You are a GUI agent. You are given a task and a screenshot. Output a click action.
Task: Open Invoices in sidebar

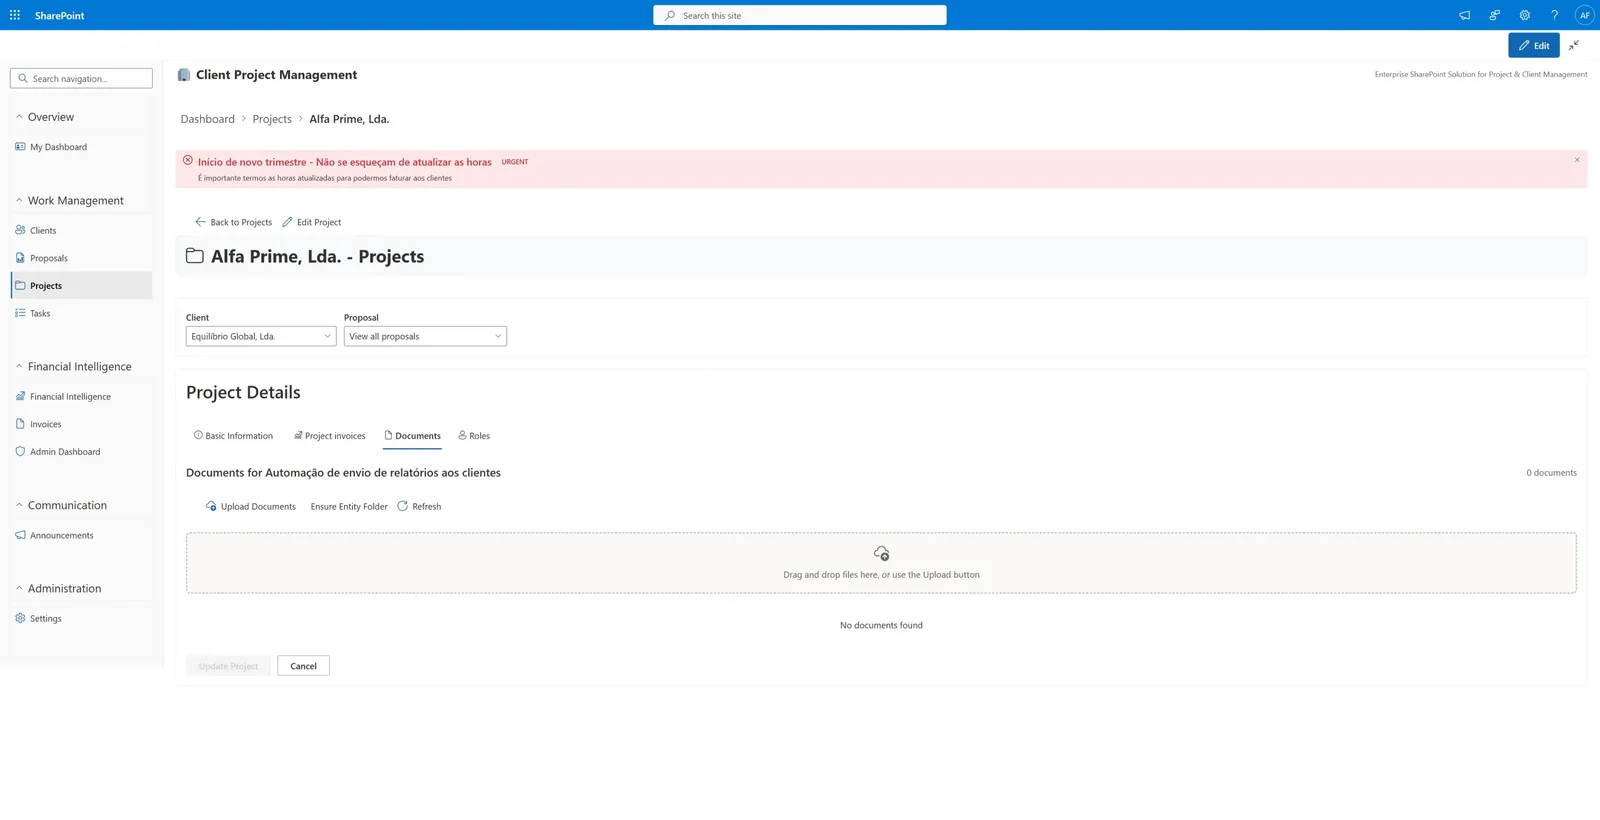click(81, 424)
